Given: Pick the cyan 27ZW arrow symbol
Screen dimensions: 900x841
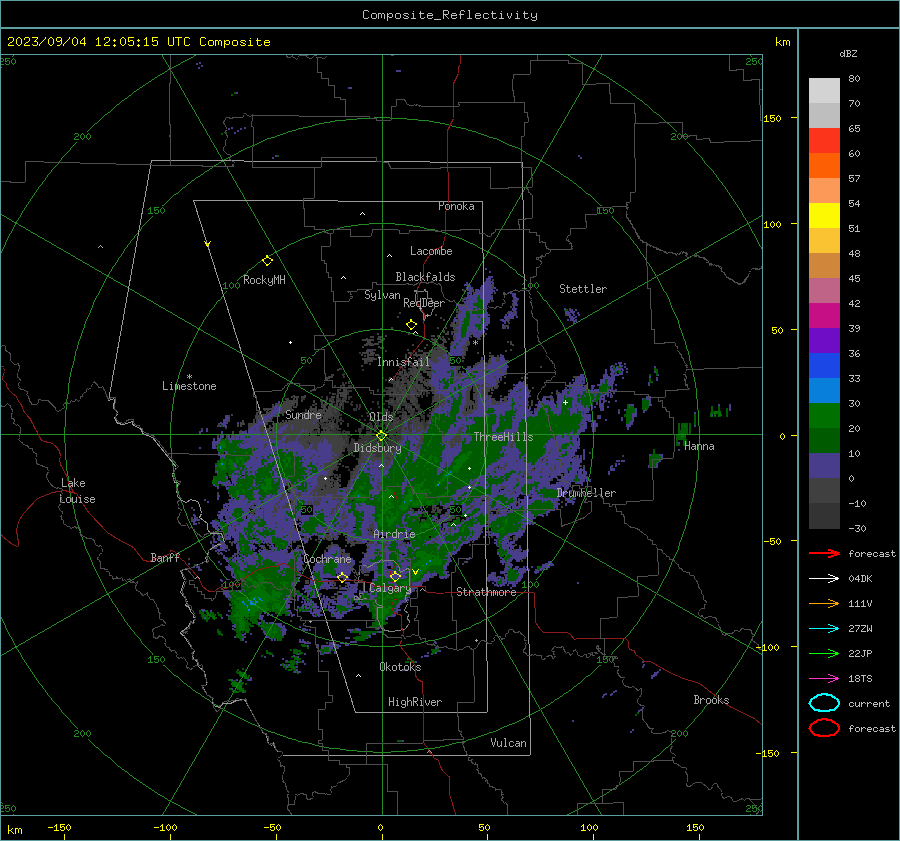Looking at the screenshot, I should (824, 629).
